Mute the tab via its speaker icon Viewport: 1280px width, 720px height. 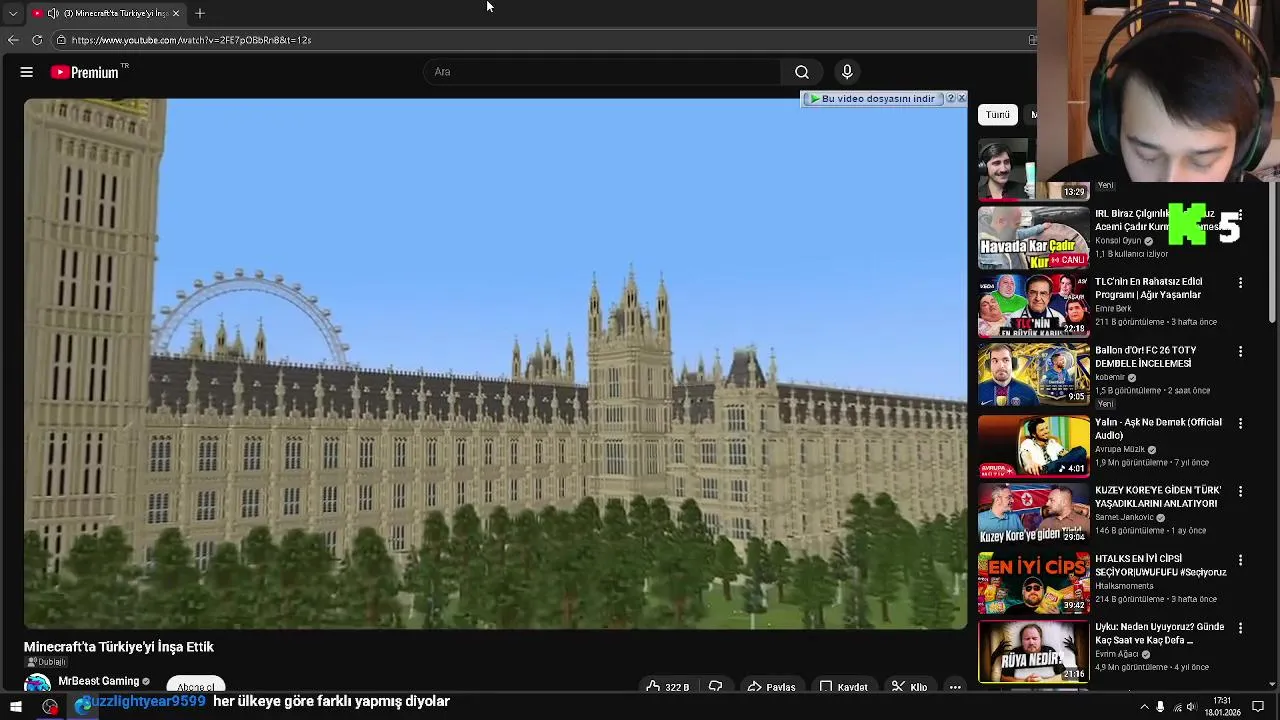[x=53, y=13]
